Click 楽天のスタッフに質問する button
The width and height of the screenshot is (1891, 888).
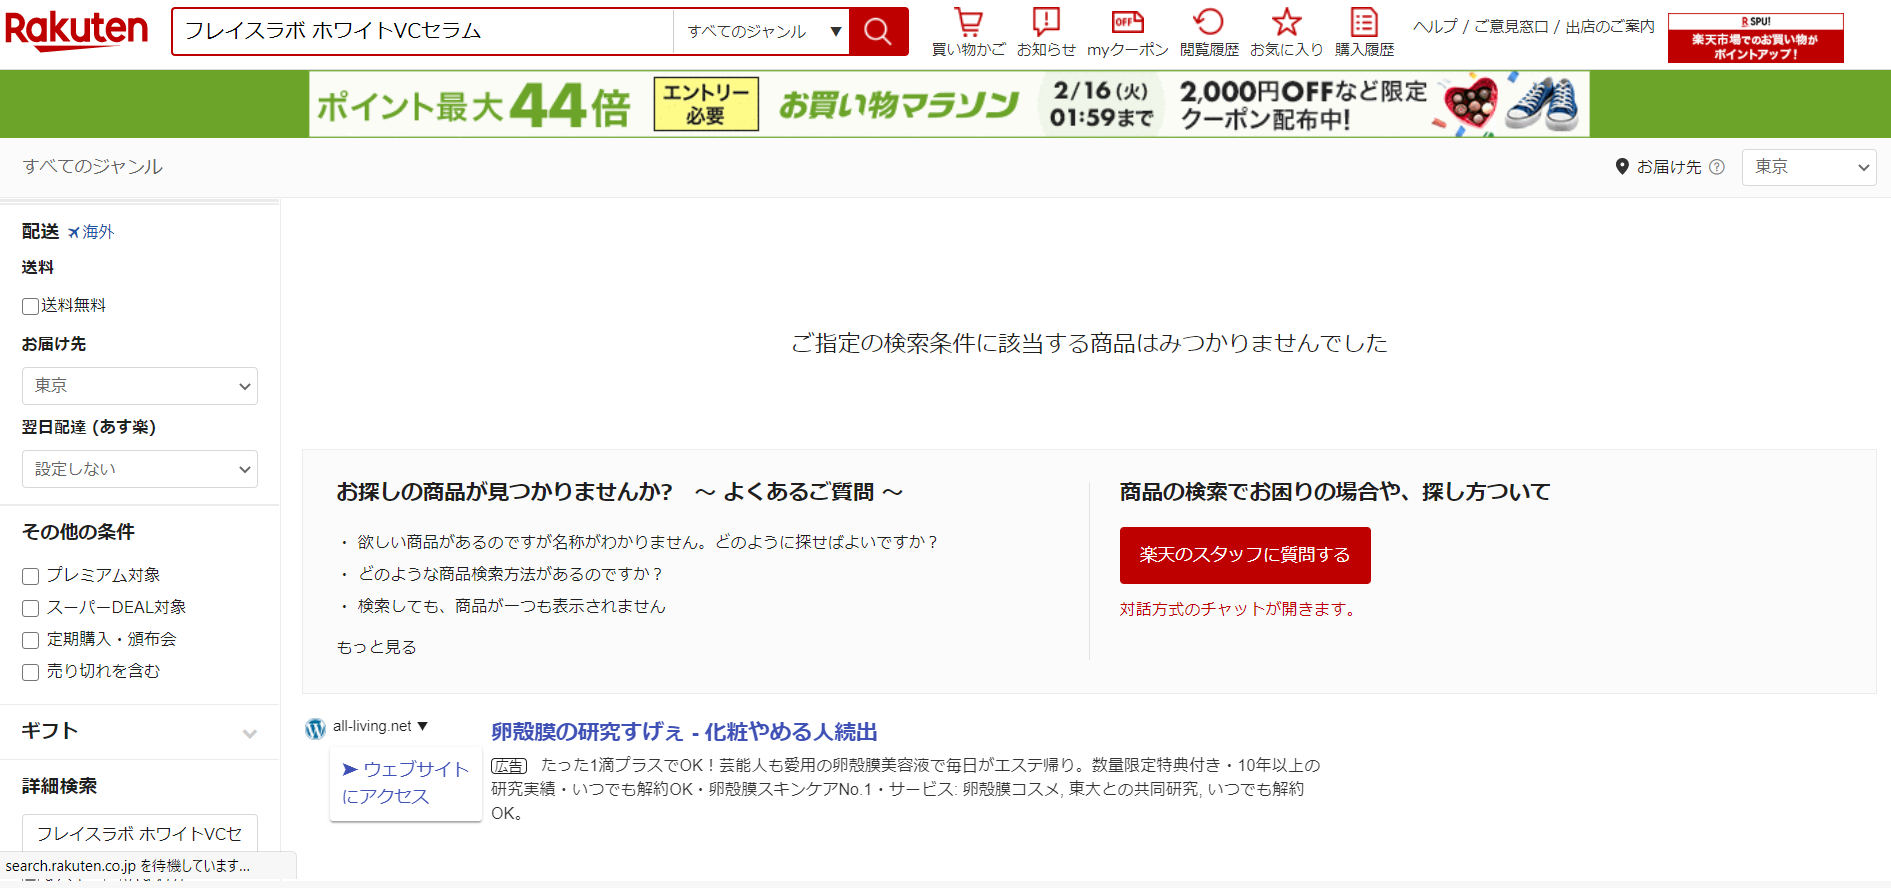1245,555
